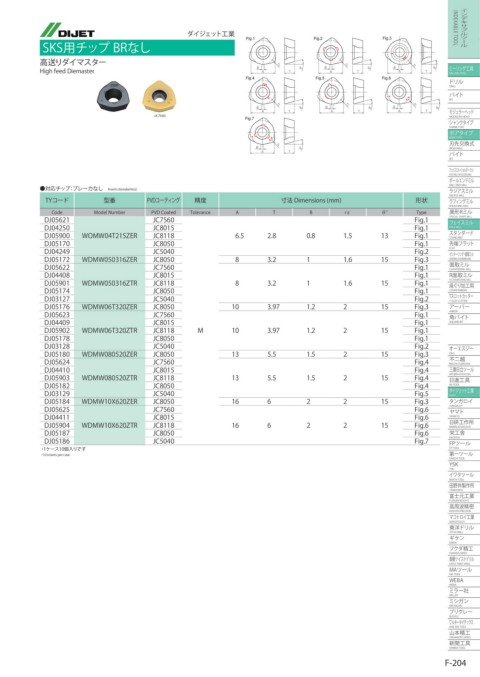Select the オーエスジー maker tab
Viewport: 480px width, 677px height.
[464, 350]
